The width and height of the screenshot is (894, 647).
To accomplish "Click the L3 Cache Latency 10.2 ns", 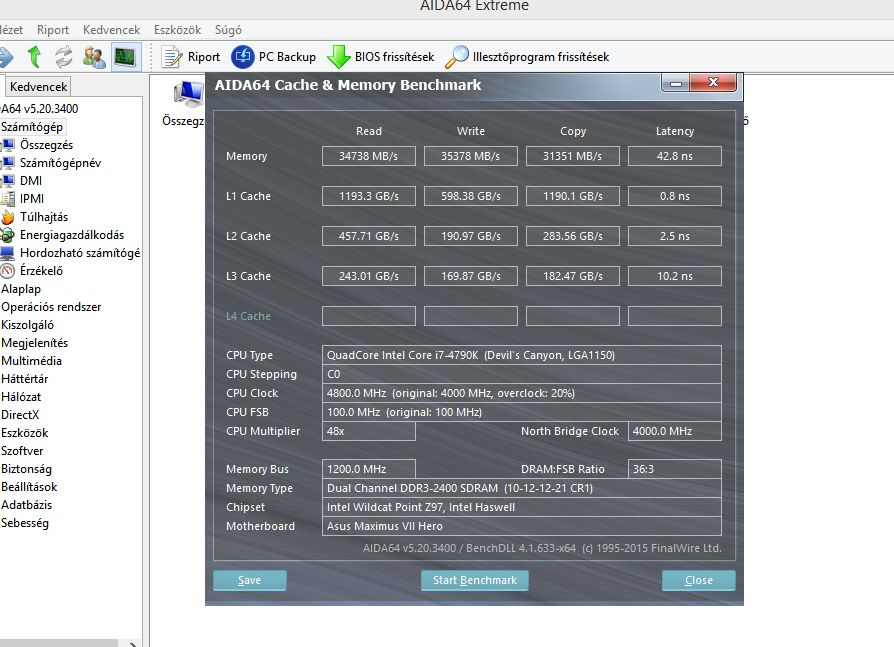I will [x=674, y=276].
